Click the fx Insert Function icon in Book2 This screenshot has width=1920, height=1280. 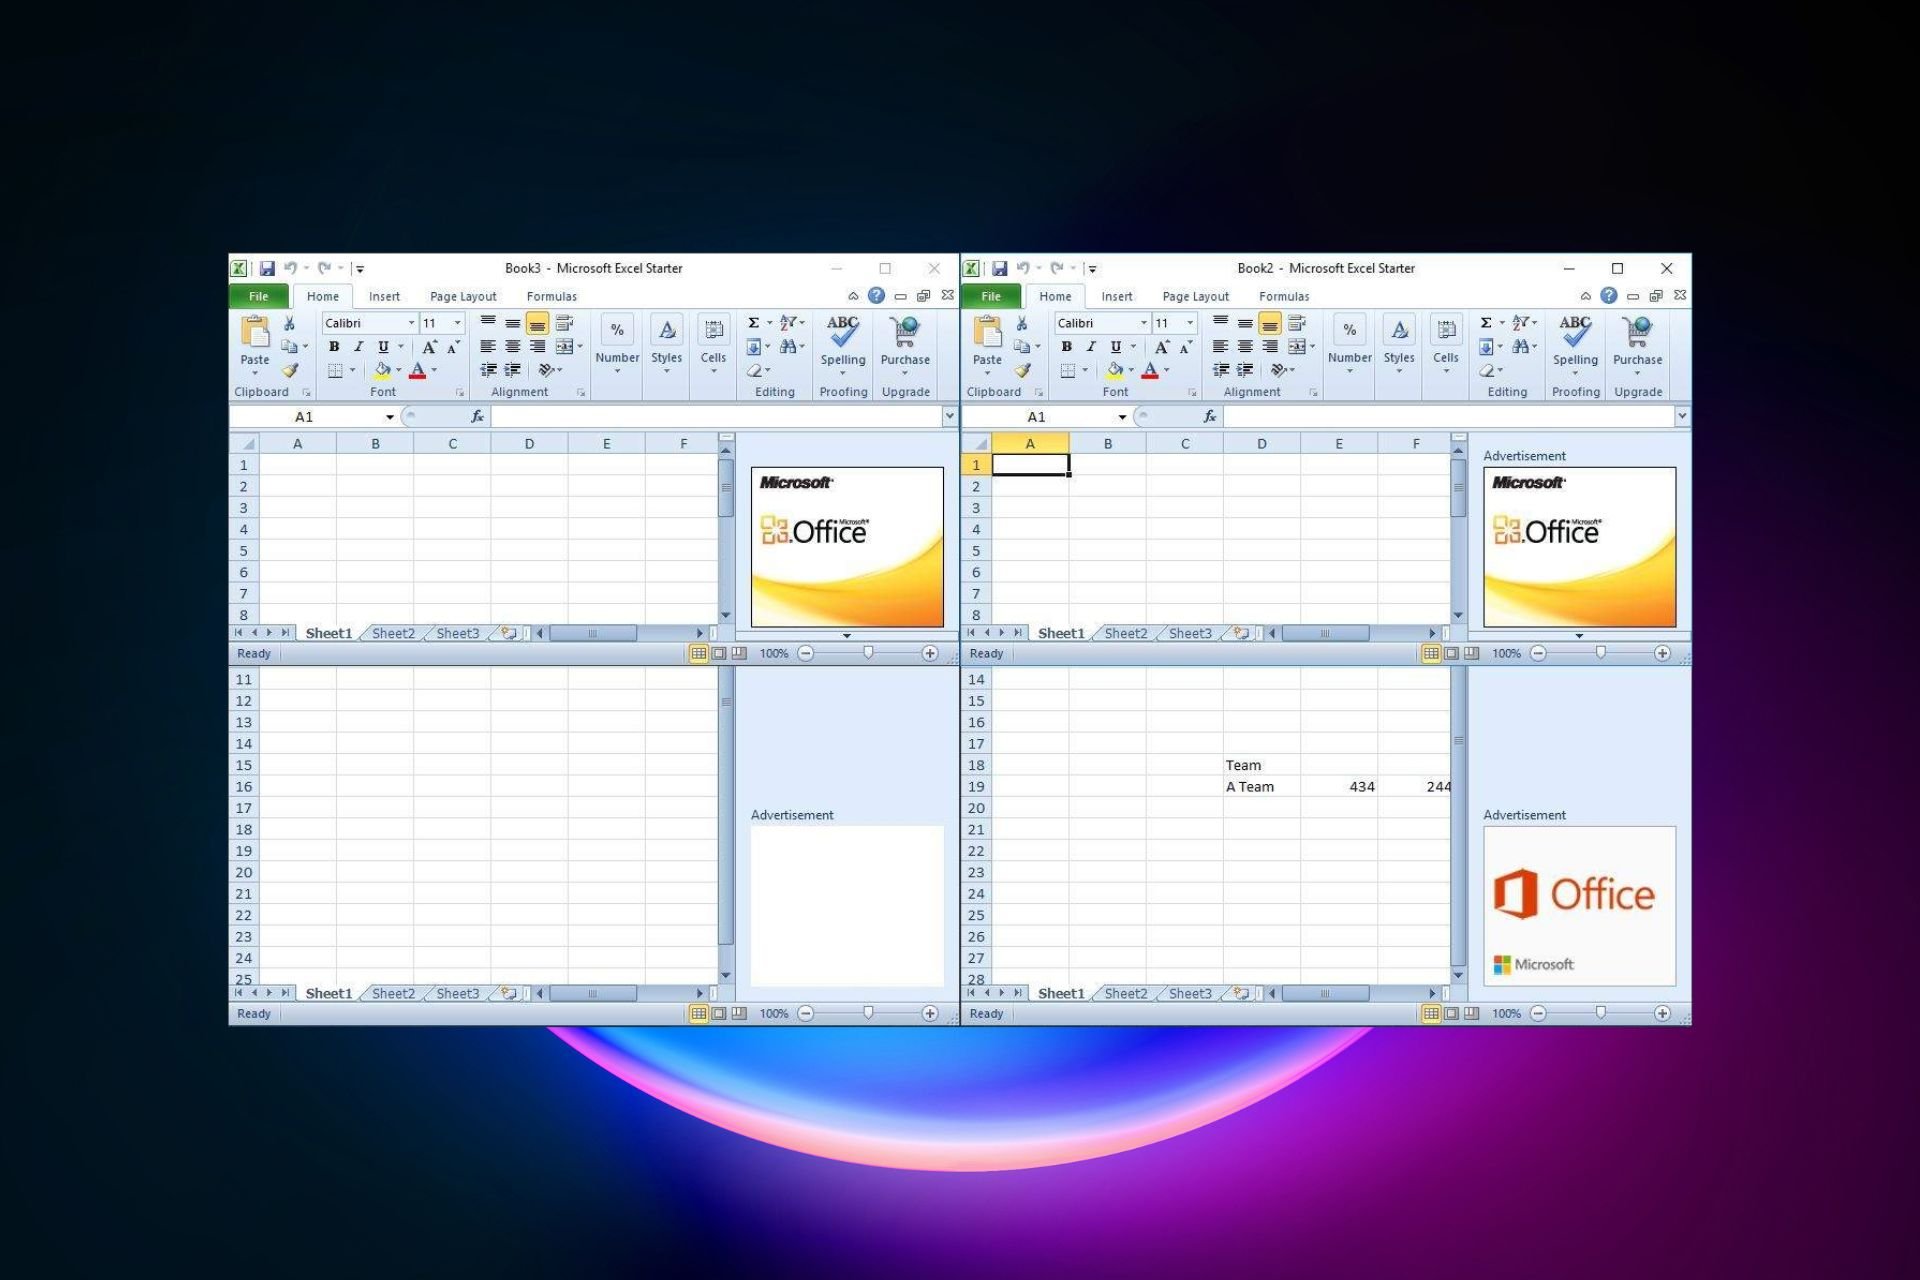(x=1209, y=416)
